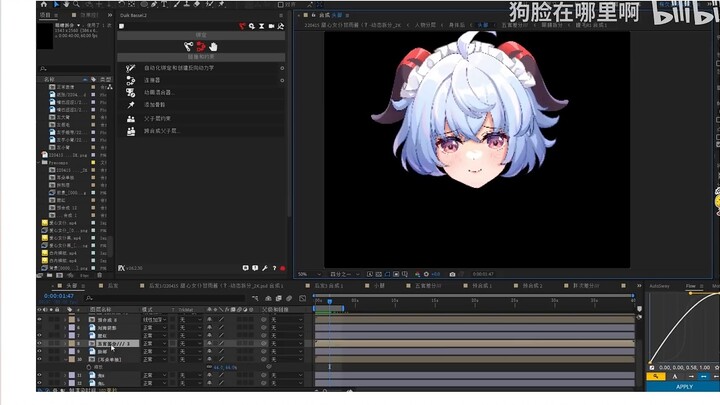Image resolution: width=720 pixels, height=405 pixels.
Task: Click the timeline current time 0:00:01:47
Action: pos(59,296)
